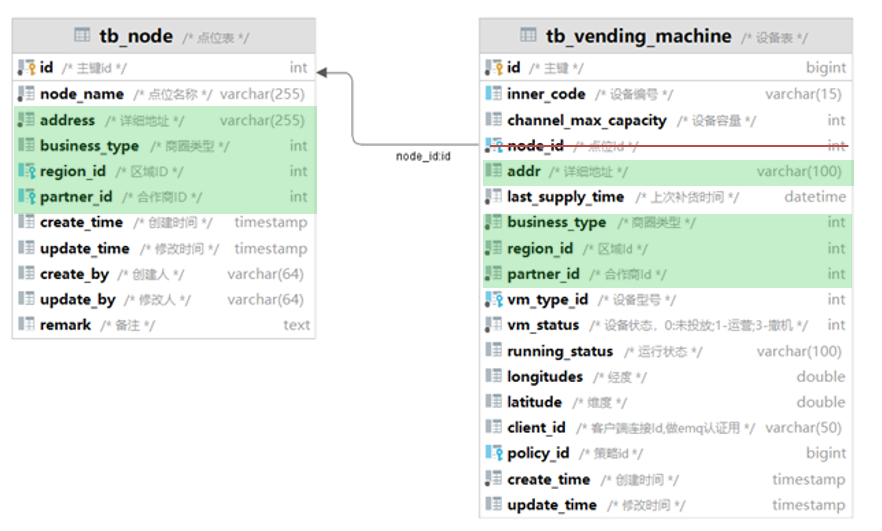The height and width of the screenshot is (531, 882).
Task: Click the column icon beside last_supply_time
Action: coord(493,197)
